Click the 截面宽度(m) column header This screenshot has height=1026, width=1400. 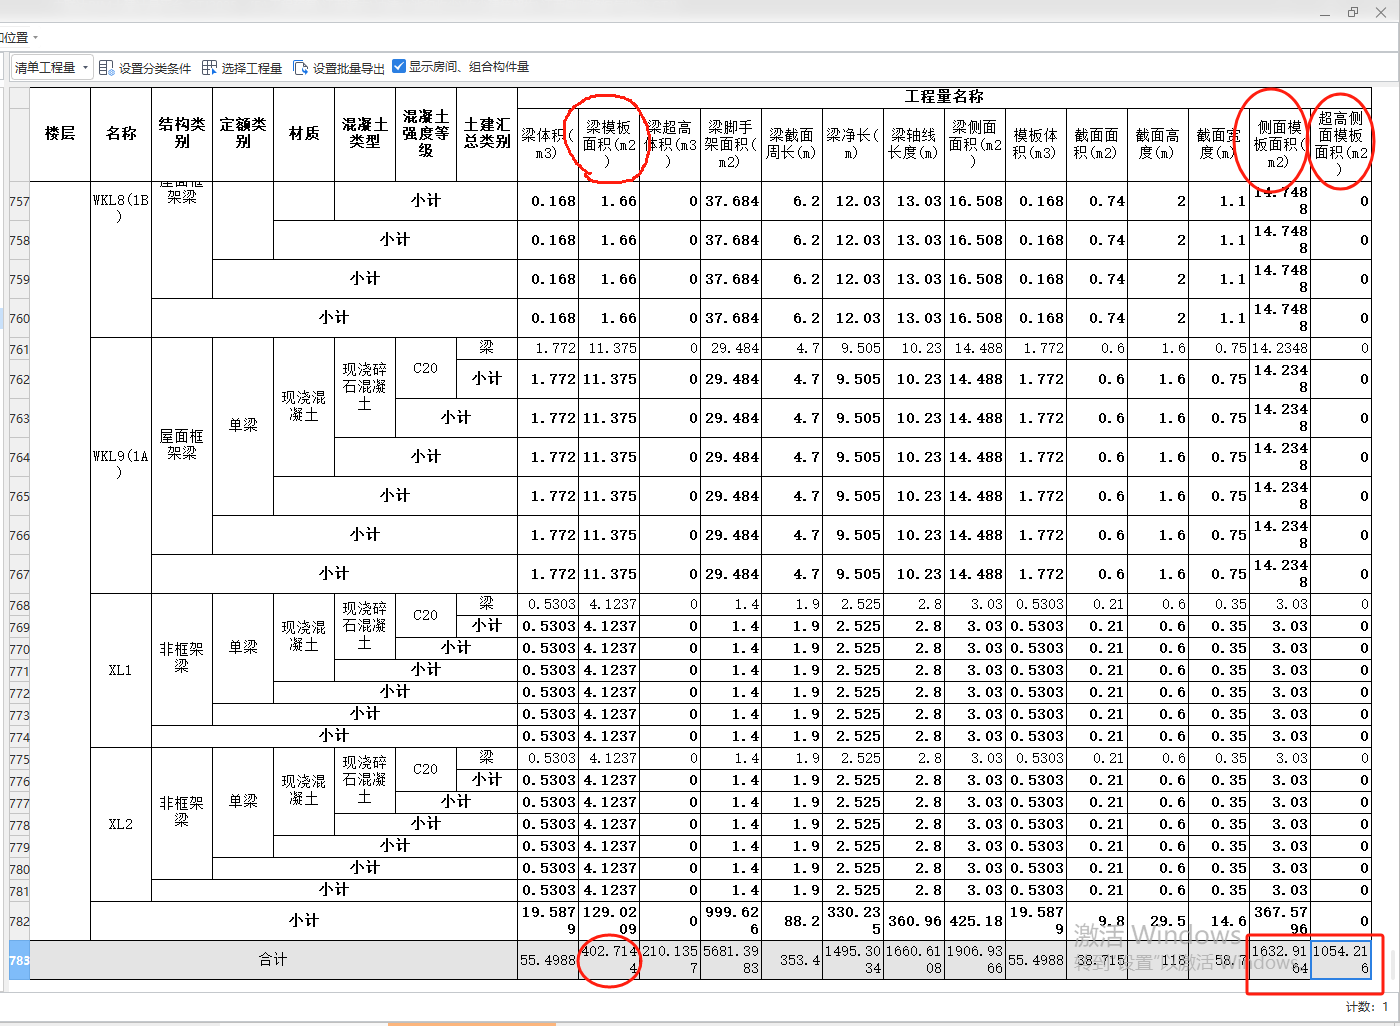tap(1219, 144)
